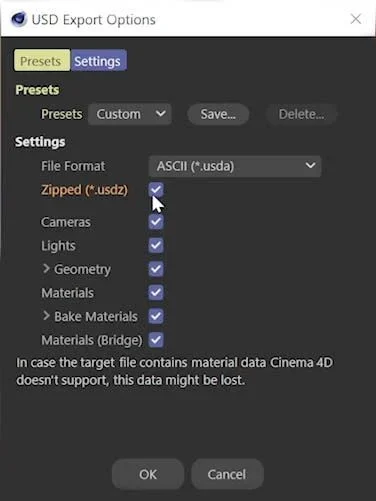The image size is (376, 501).
Task: Disable the Lights export checkbox
Action: point(156,246)
